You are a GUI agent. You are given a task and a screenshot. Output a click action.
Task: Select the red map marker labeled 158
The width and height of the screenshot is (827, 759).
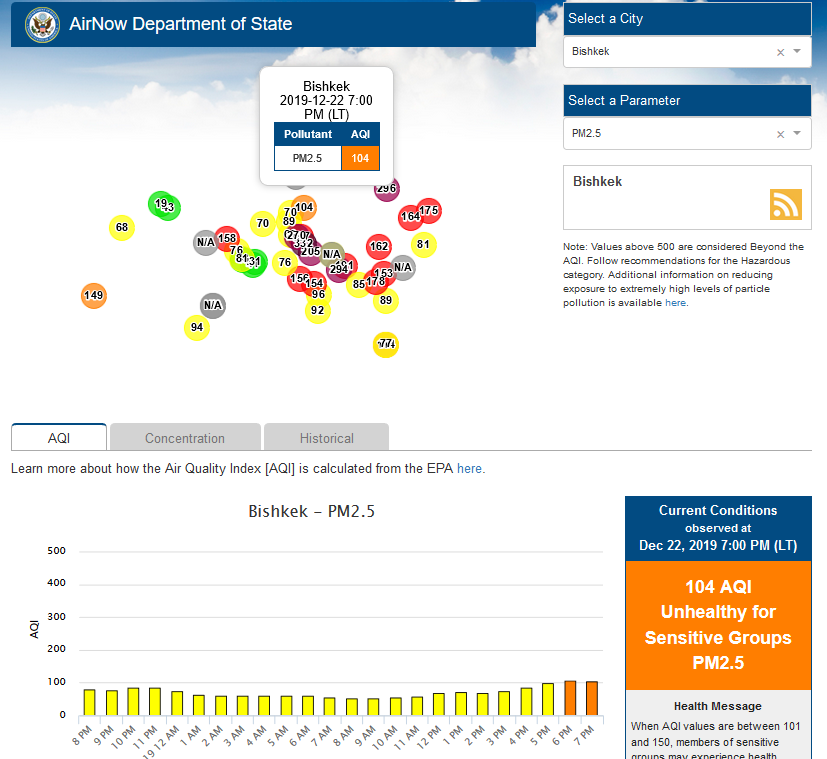(x=227, y=238)
